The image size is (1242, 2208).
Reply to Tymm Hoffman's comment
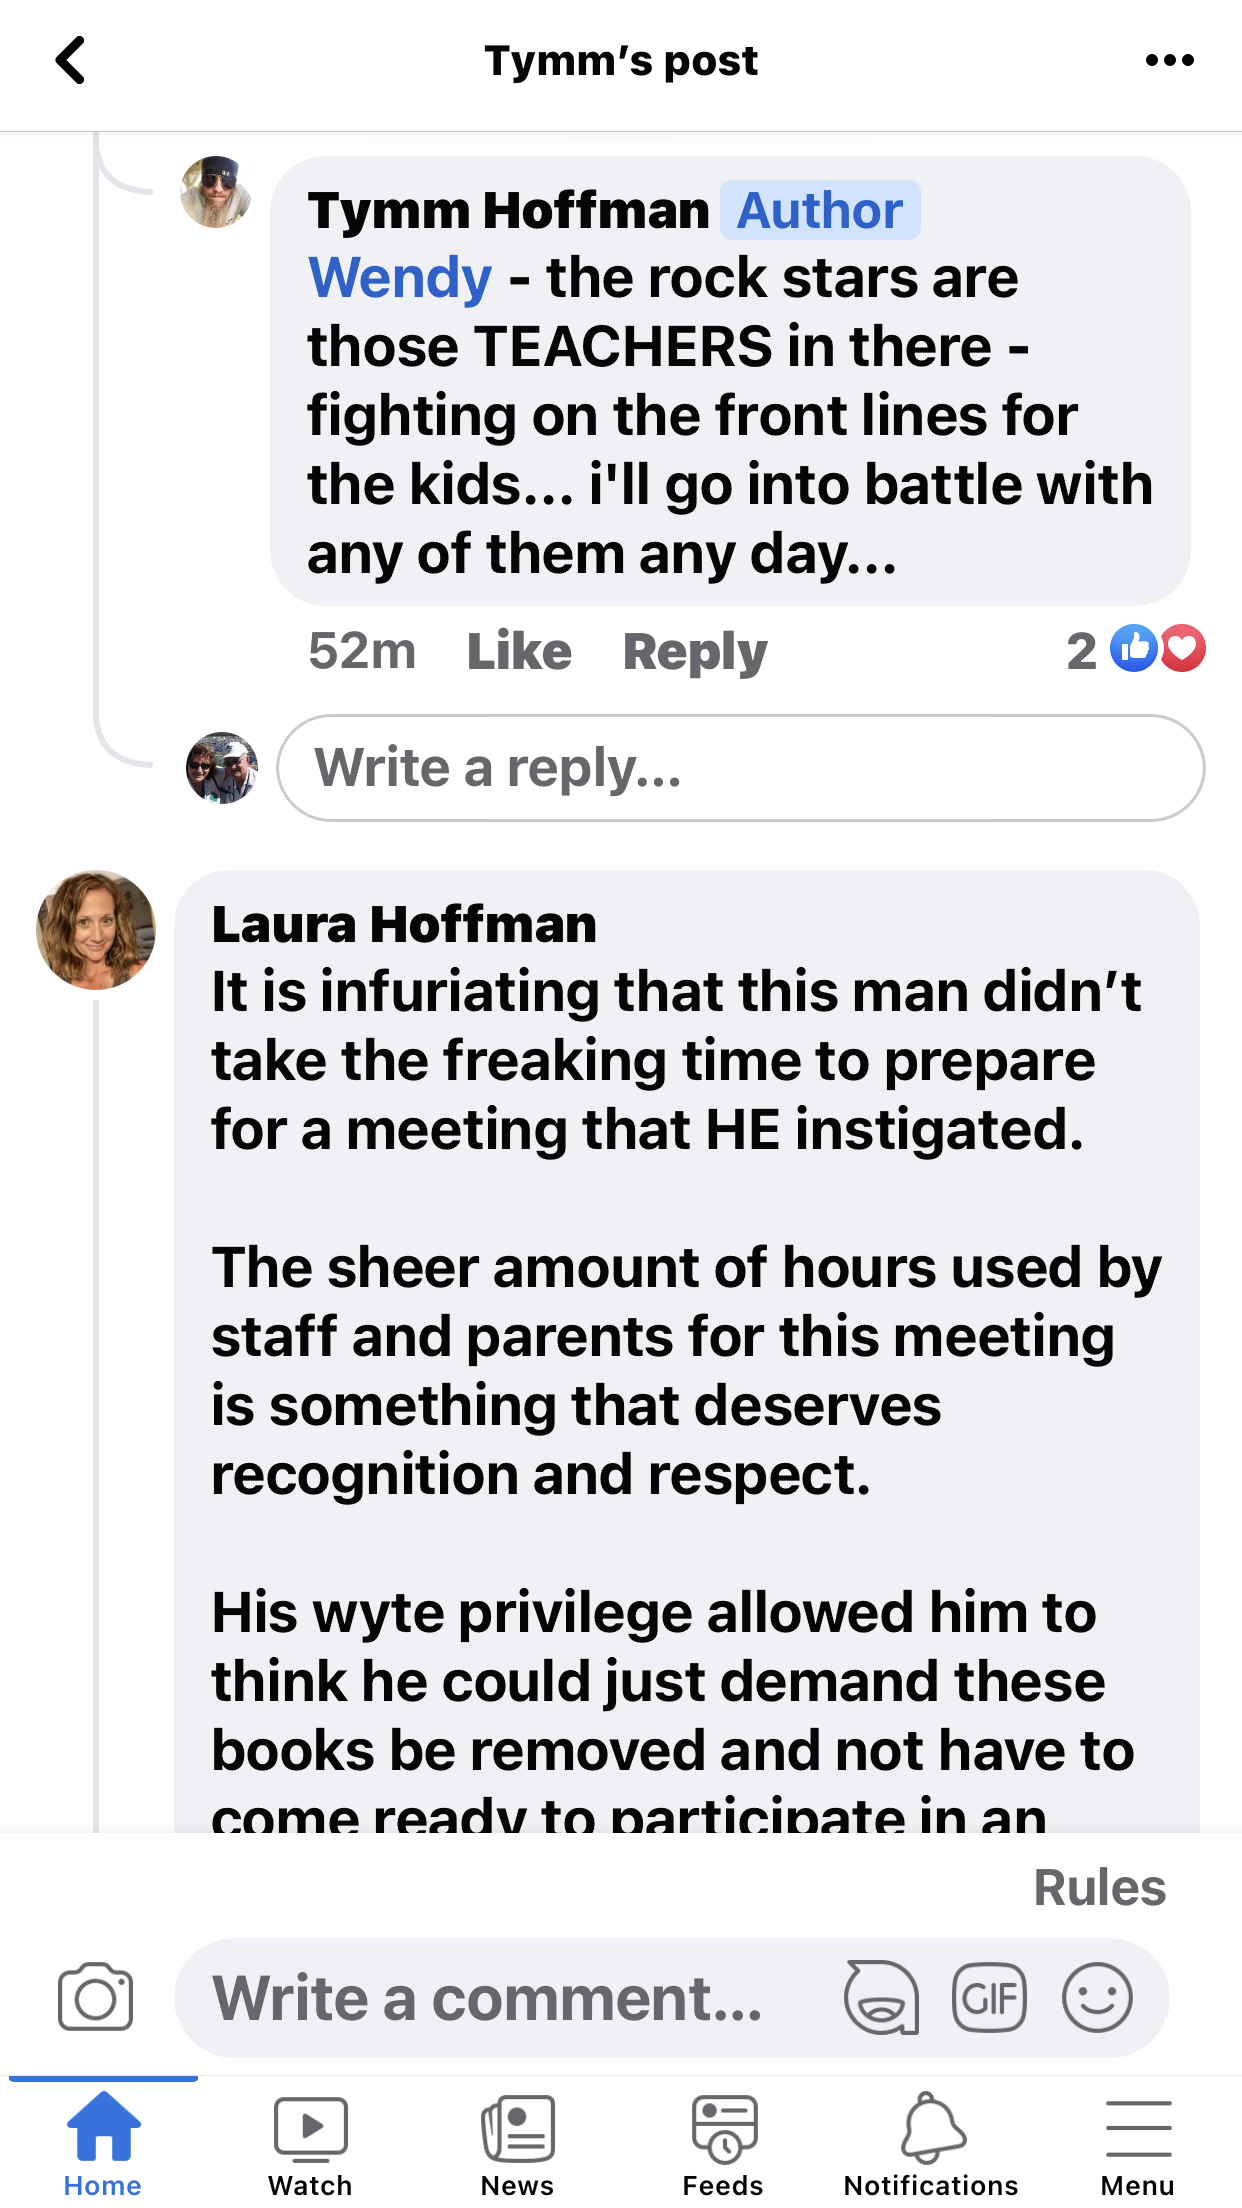[695, 651]
